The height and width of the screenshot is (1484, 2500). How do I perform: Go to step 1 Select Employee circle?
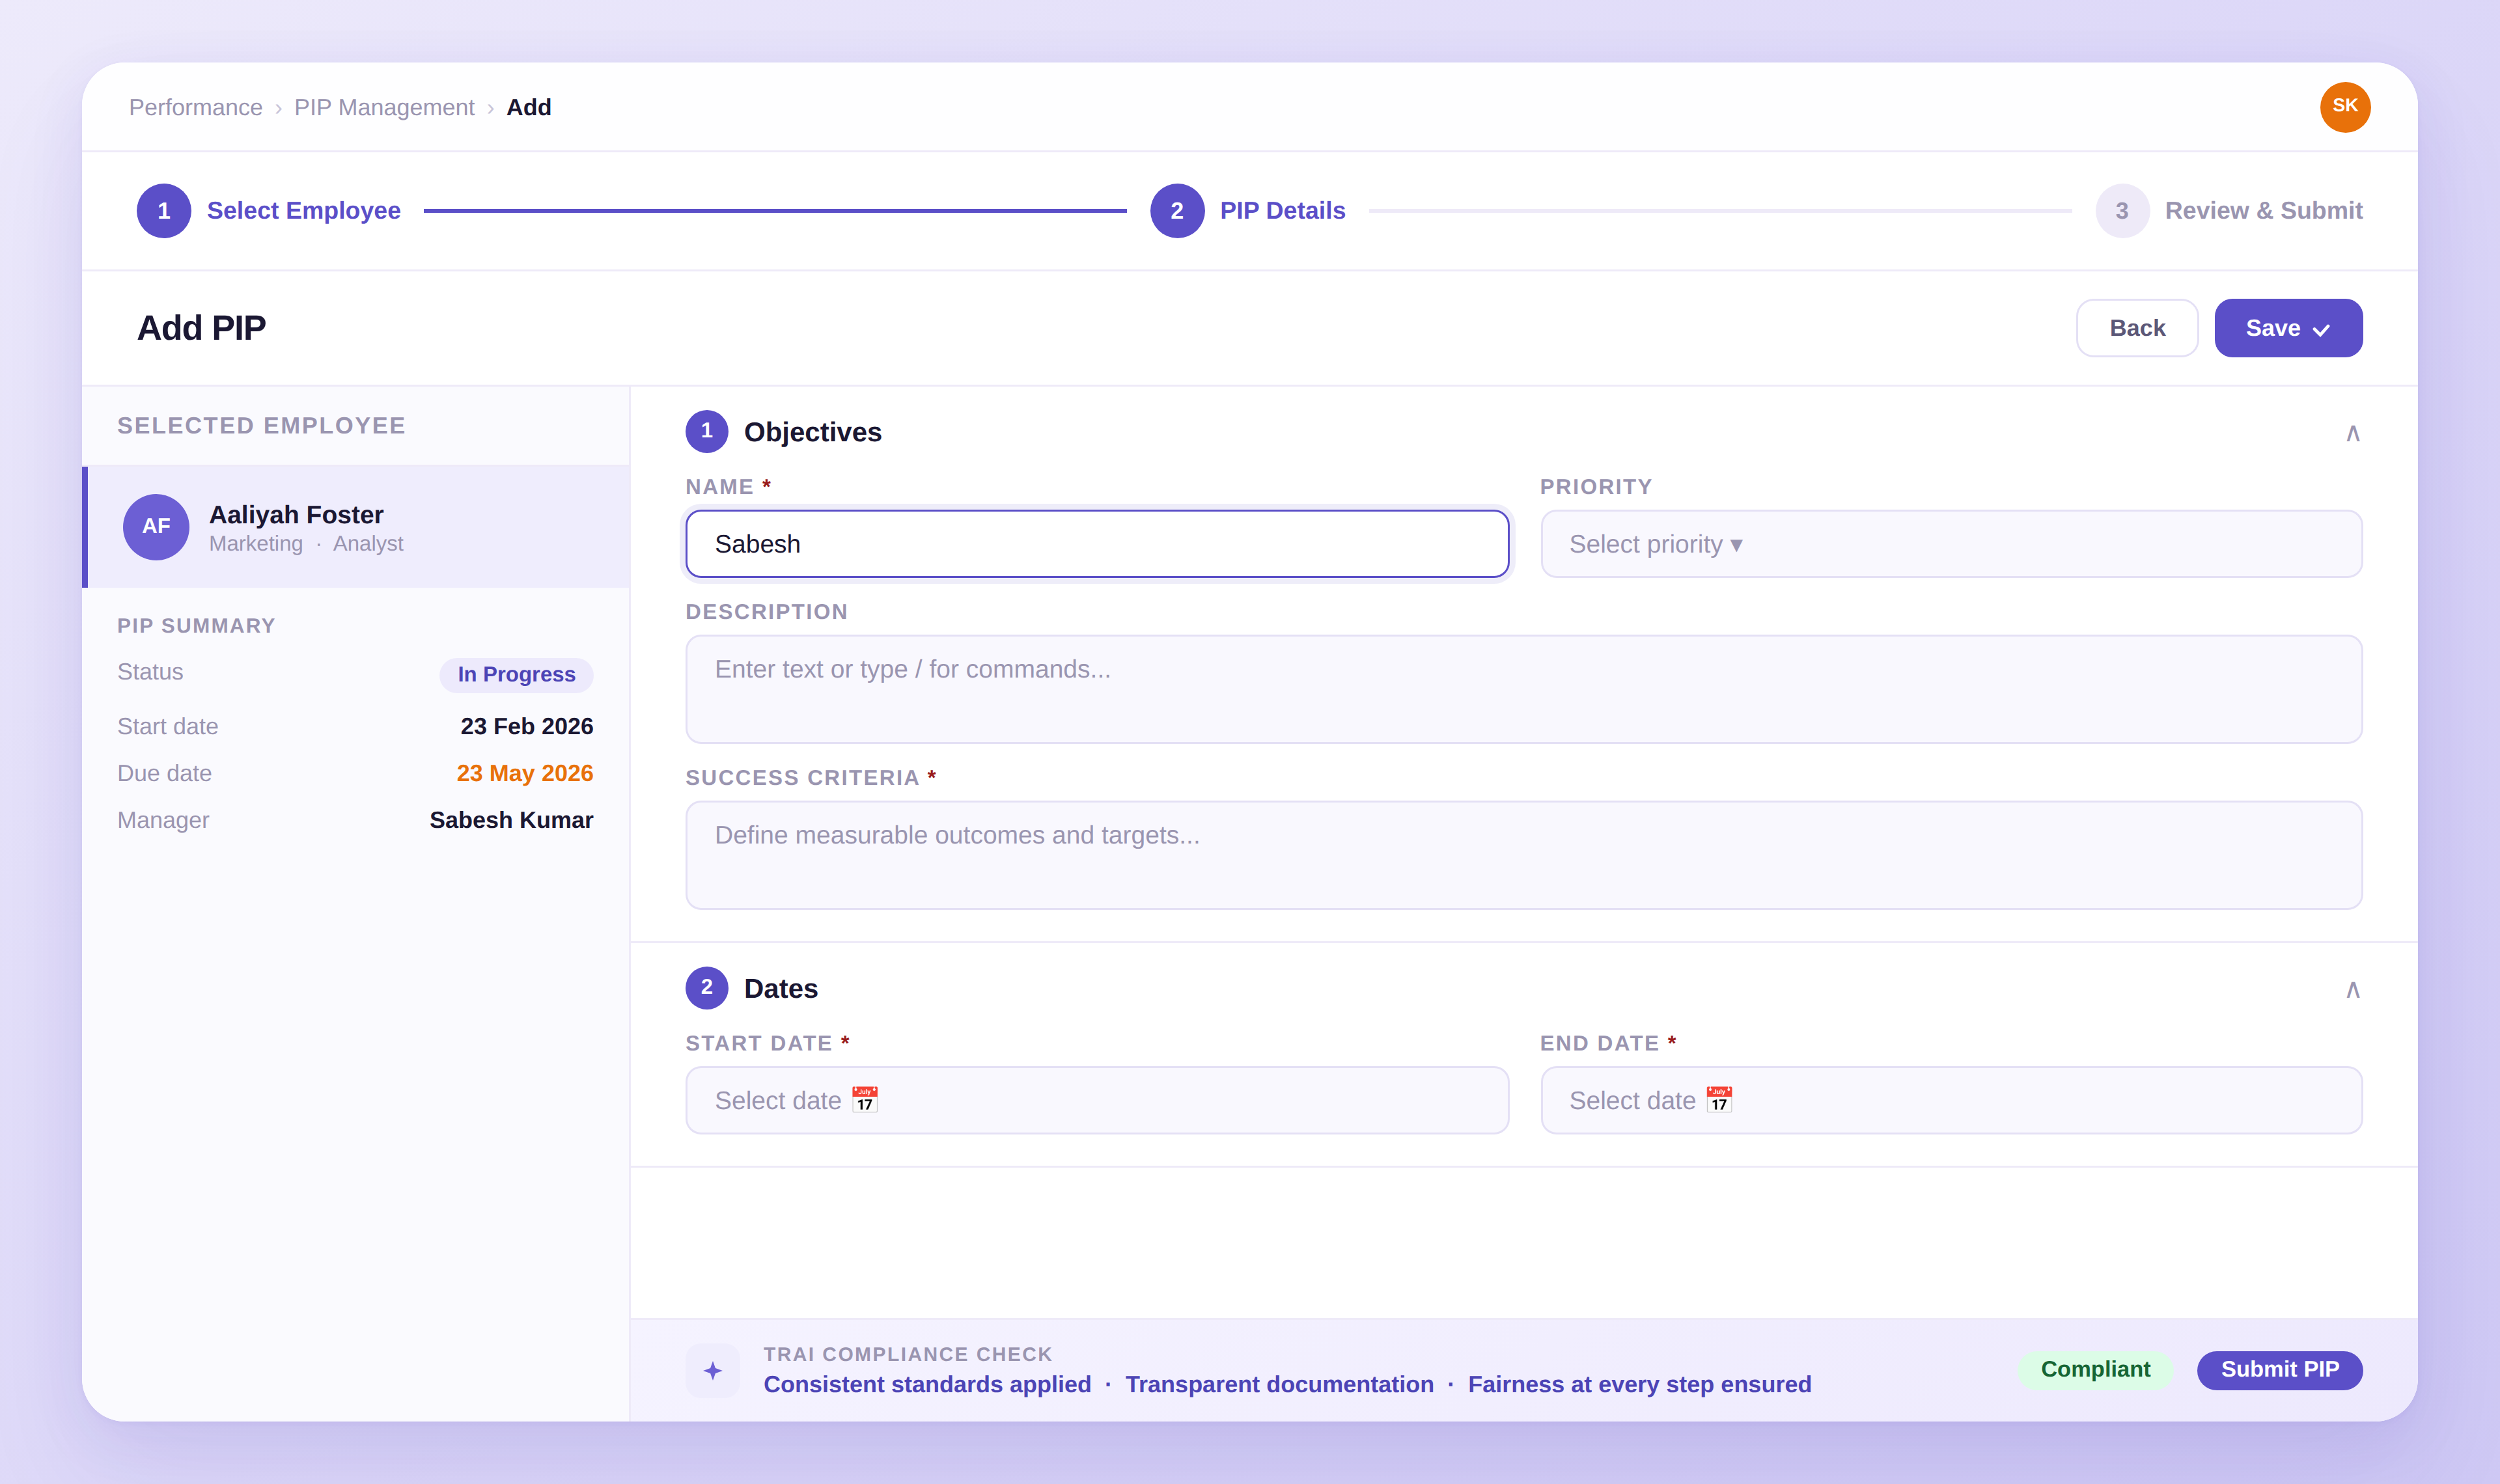pyautogui.click(x=164, y=211)
